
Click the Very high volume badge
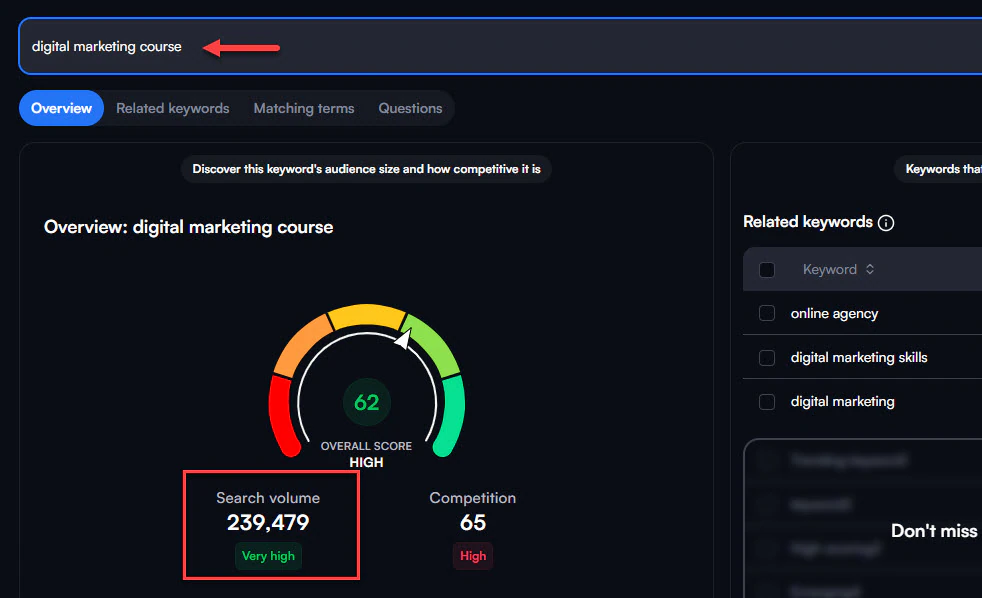(x=268, y=556)
